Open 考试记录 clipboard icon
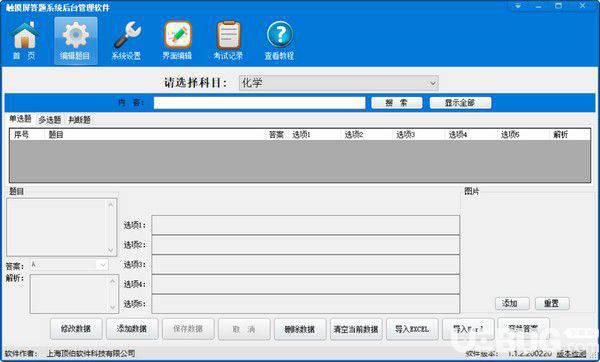 point(228,41)
